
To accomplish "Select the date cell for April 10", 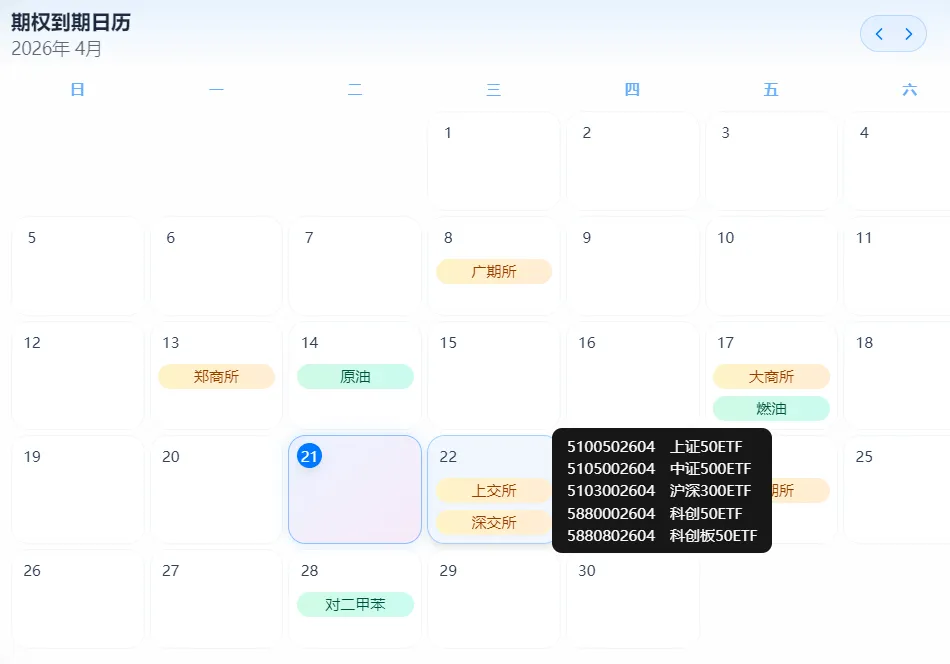I will 771,266.
